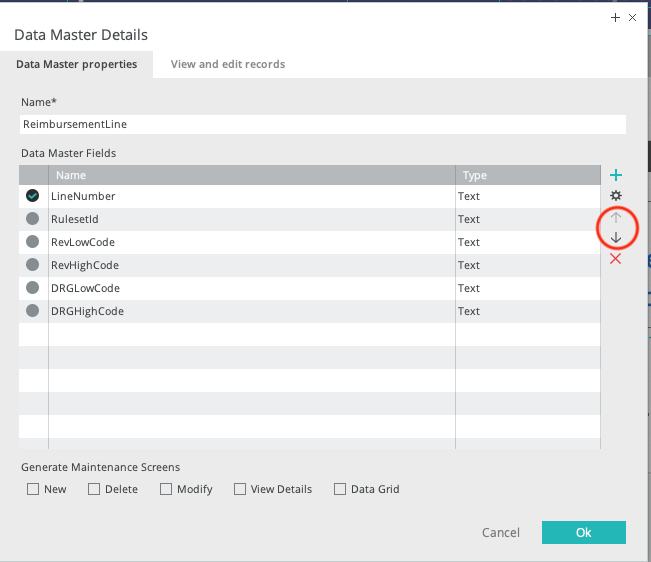This screenshot has width=651, height=562.
Task: Enable the New maintenance screen checkbox
Action: pos(33,489)
